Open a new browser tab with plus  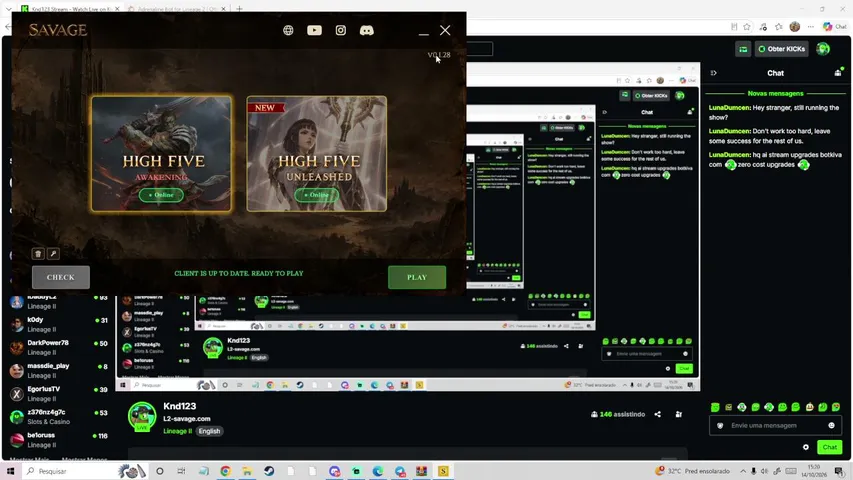tap(239, 9)
